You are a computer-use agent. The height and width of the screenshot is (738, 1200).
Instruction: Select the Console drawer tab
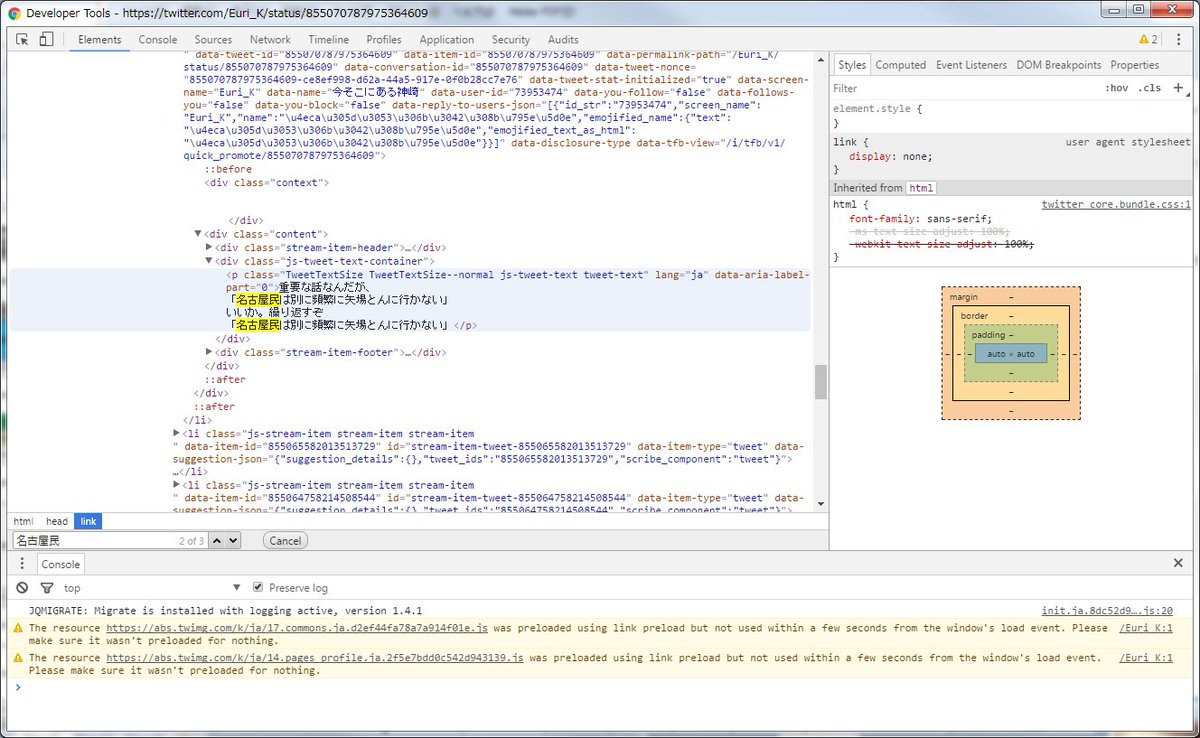click(60, 564)
